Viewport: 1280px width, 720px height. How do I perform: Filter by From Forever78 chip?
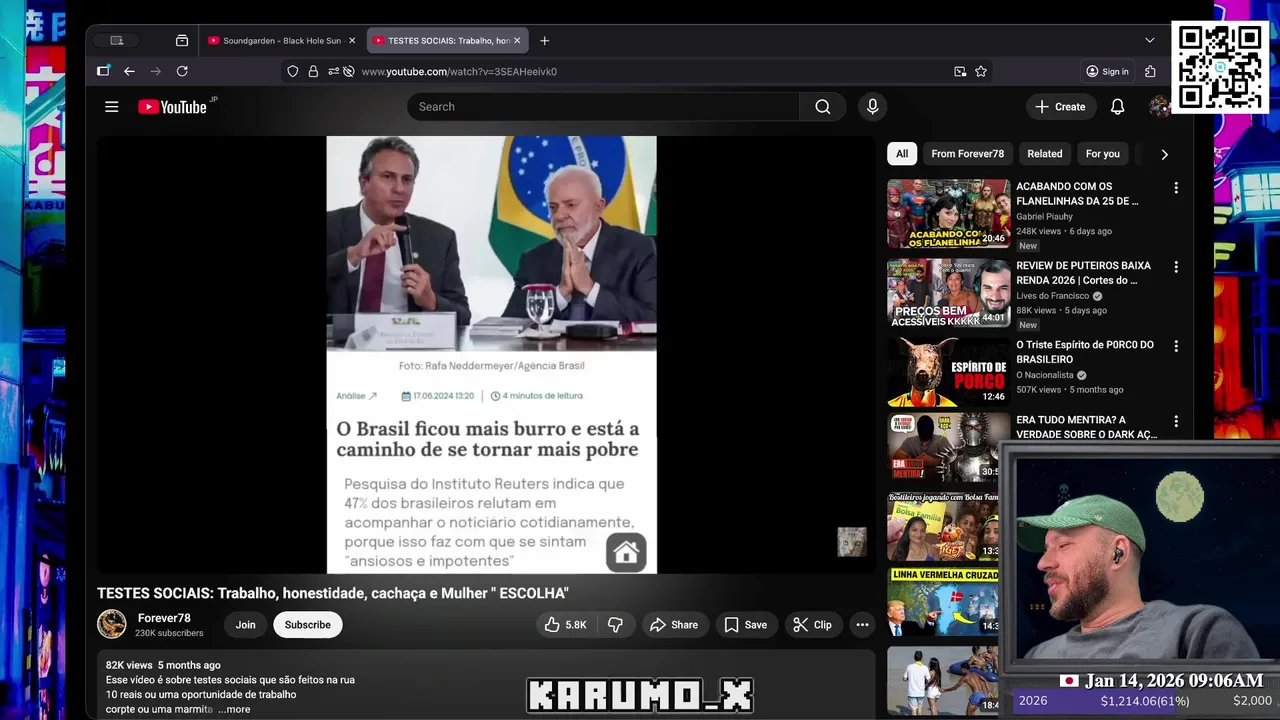coord(967,154)
